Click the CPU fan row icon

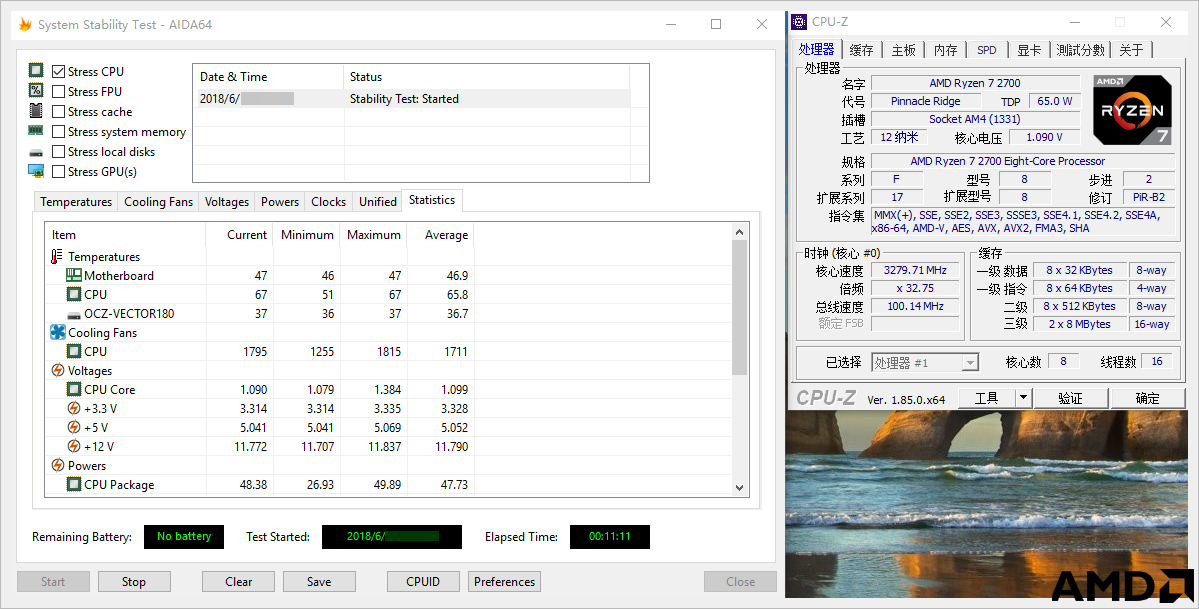(73, 351)
